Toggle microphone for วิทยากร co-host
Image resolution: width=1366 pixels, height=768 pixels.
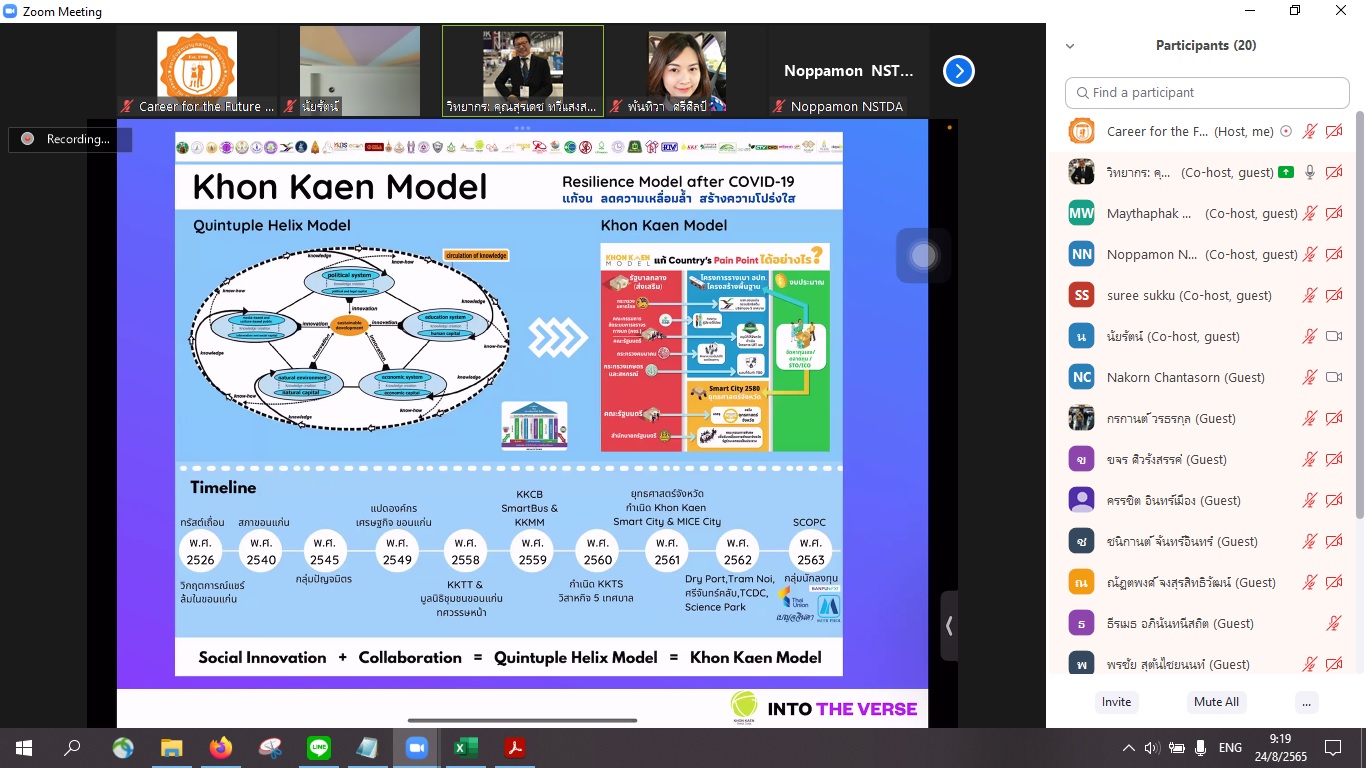1310,172
